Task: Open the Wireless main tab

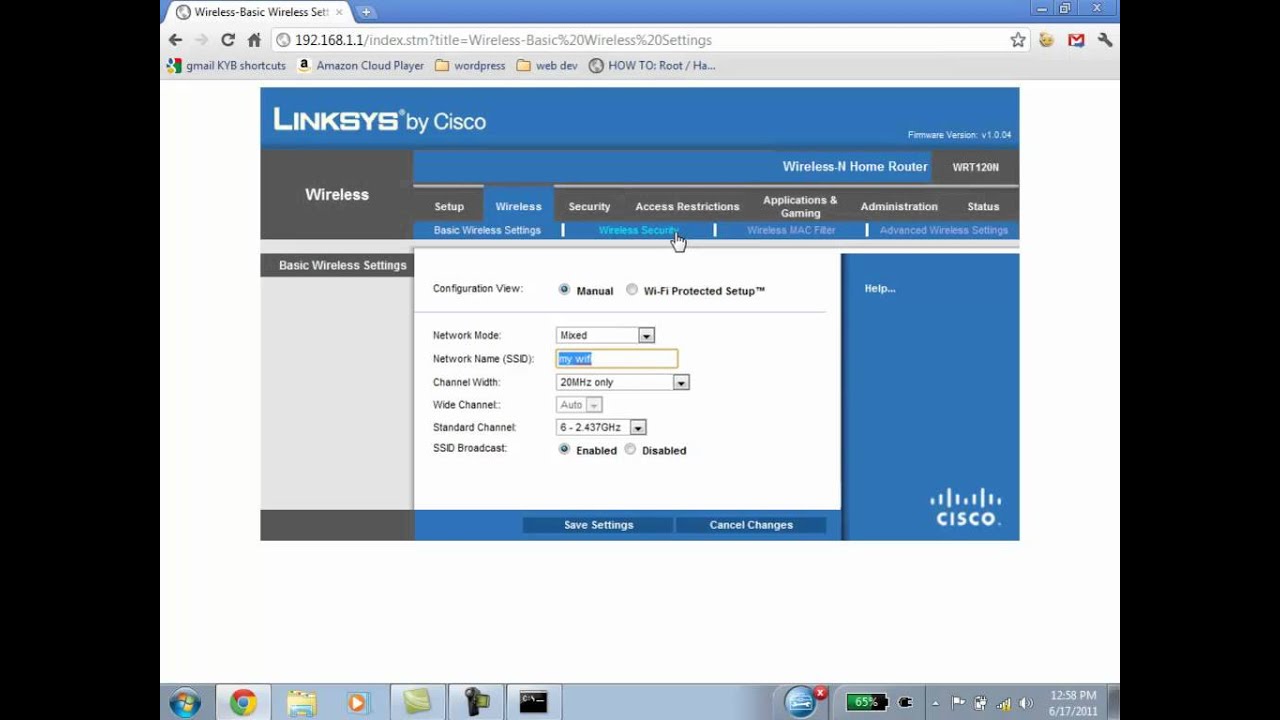Action: click(518, 206)
